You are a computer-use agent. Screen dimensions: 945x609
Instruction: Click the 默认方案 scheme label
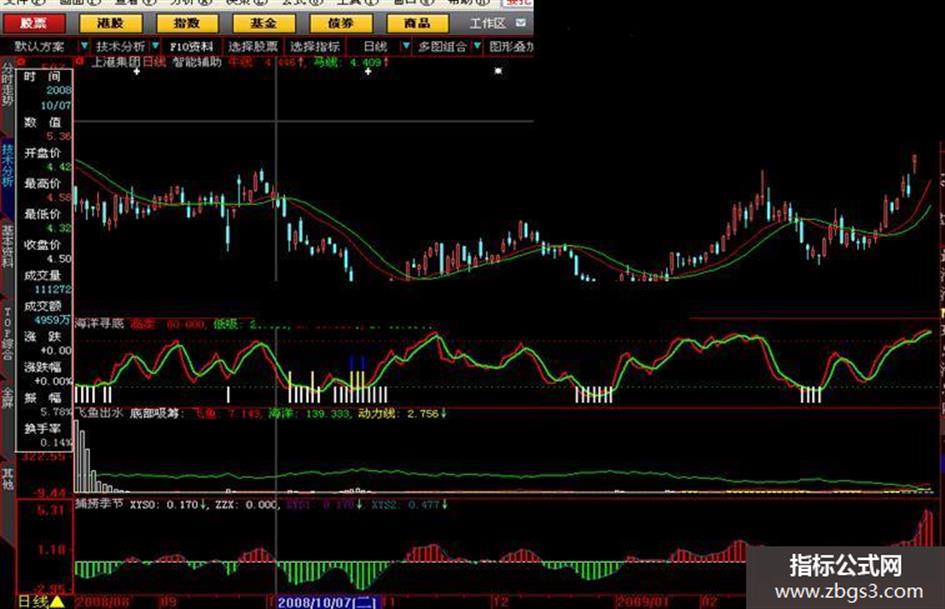point(40,46)
